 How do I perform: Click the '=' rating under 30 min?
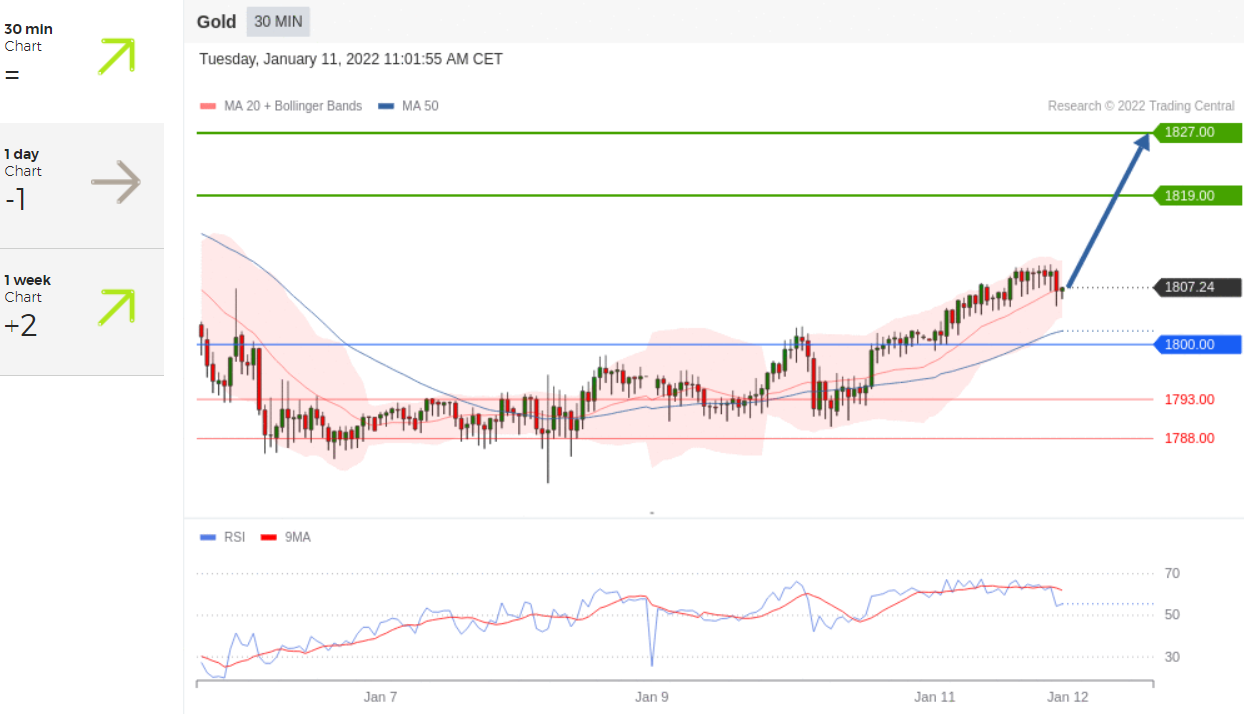tap(12, 75)
